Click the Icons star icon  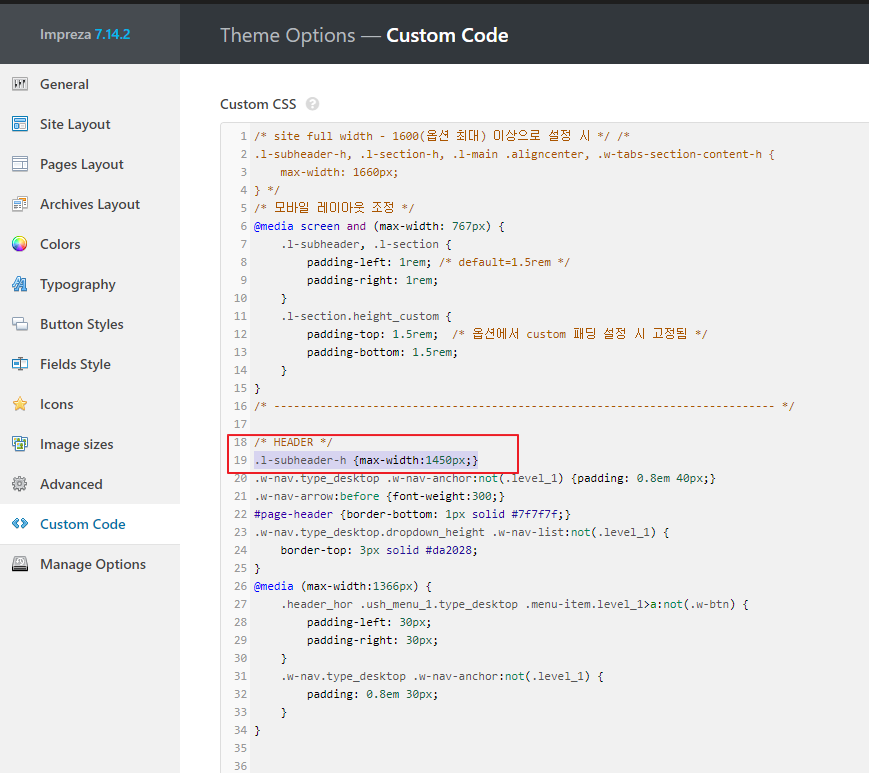tap(20, 404)
